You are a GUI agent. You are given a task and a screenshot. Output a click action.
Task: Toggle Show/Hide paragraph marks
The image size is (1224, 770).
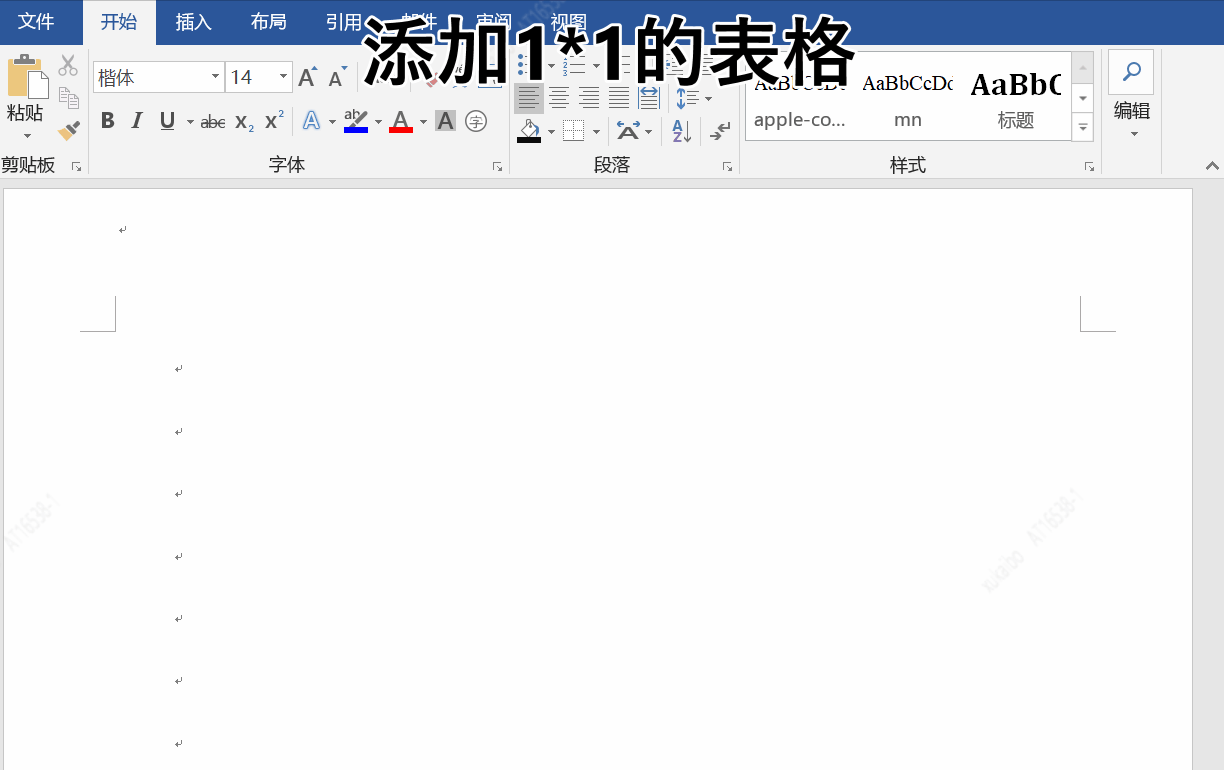(x=720, y=131)
